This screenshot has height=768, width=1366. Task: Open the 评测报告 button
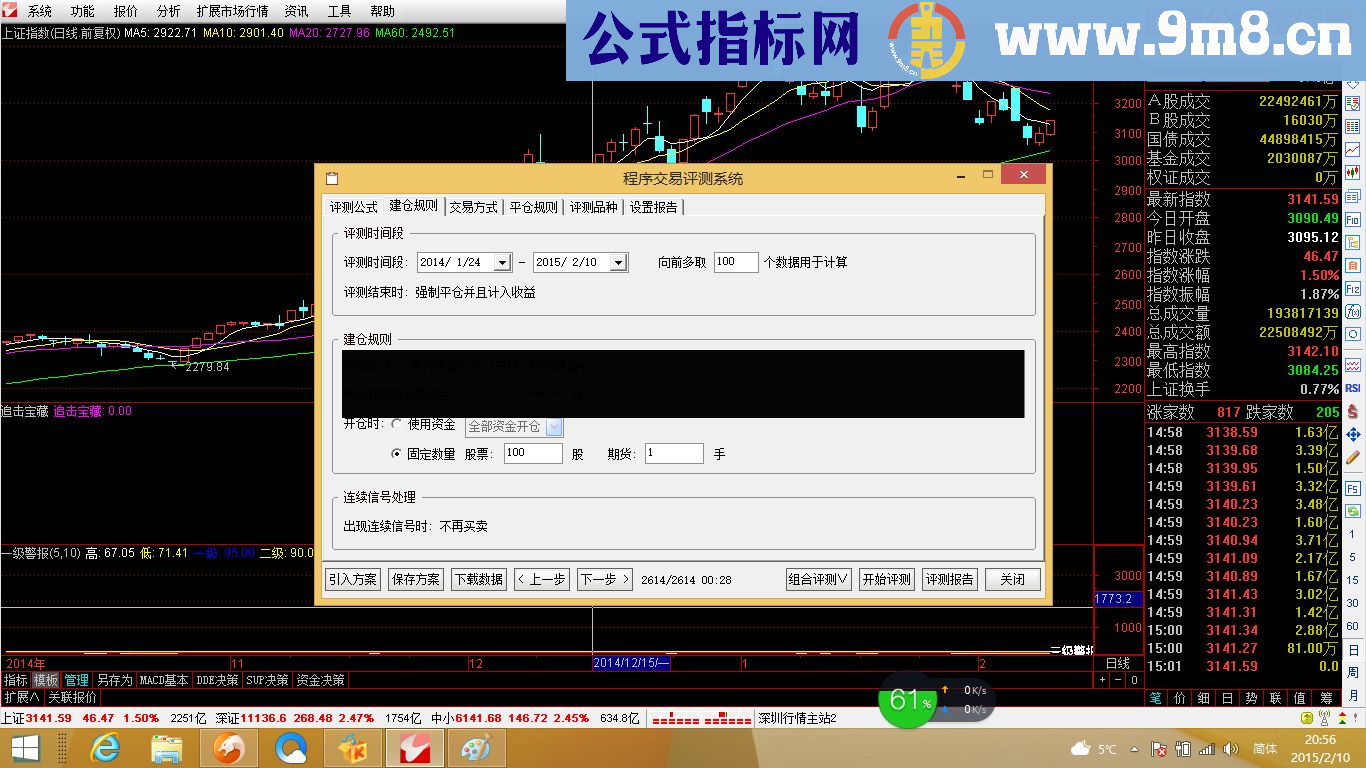[x=949, y=579]
